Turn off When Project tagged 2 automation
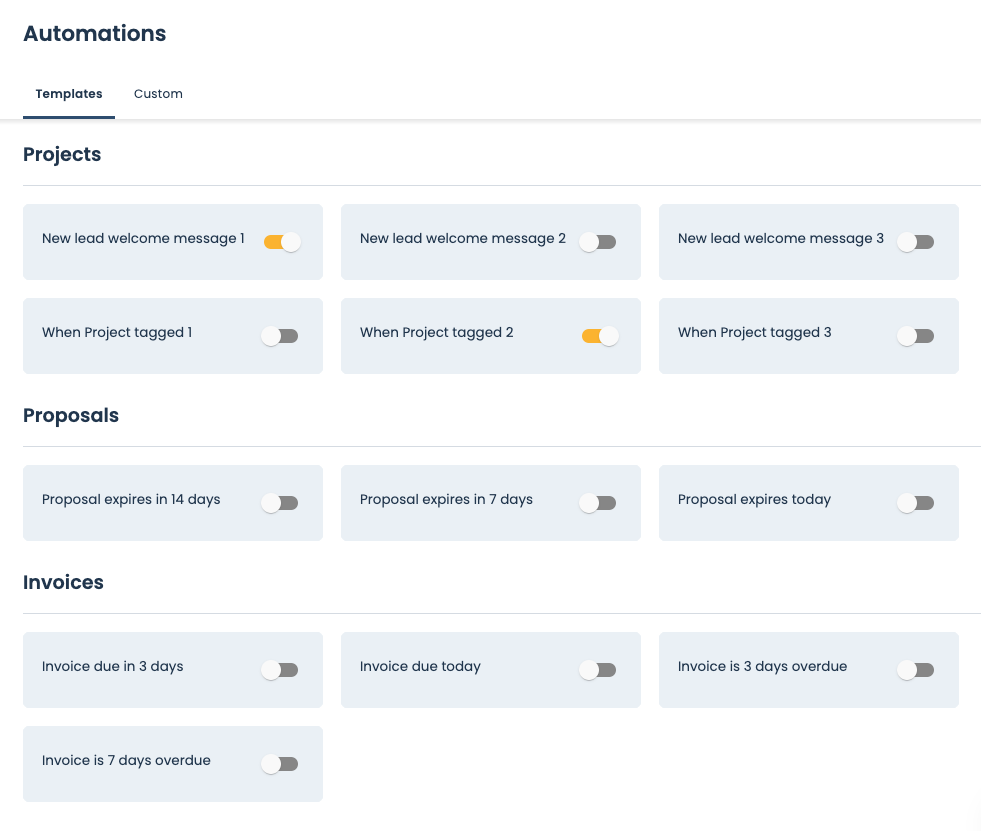Image resolution: width=981 pixels, height=831 pixels. [x=600, y=336]
